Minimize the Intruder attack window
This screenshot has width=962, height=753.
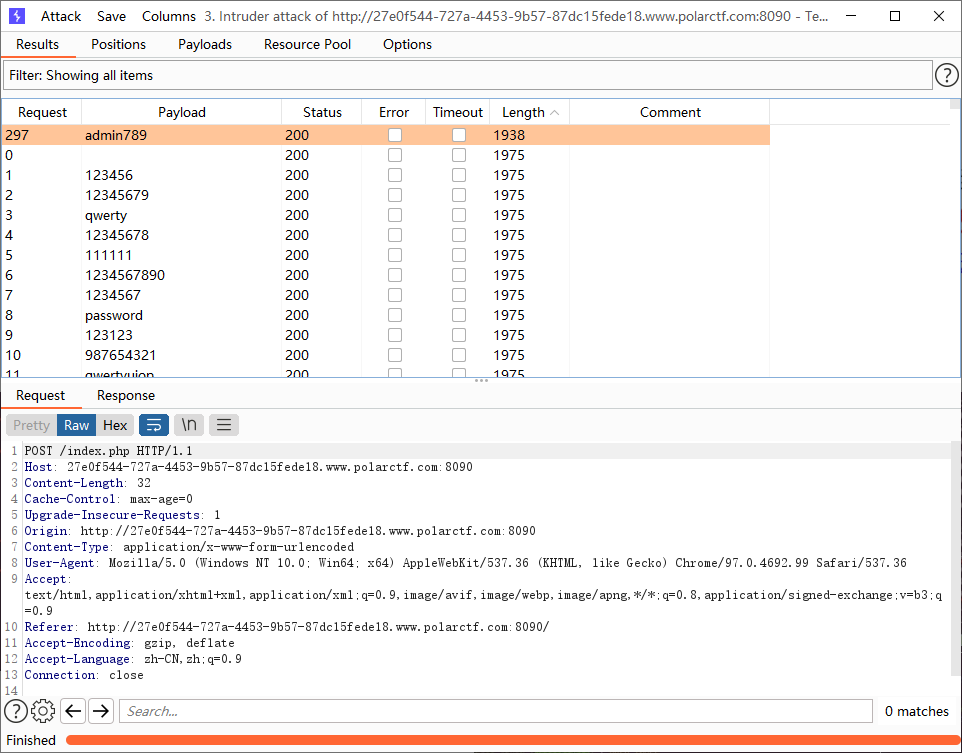click(x=851, y=16)
